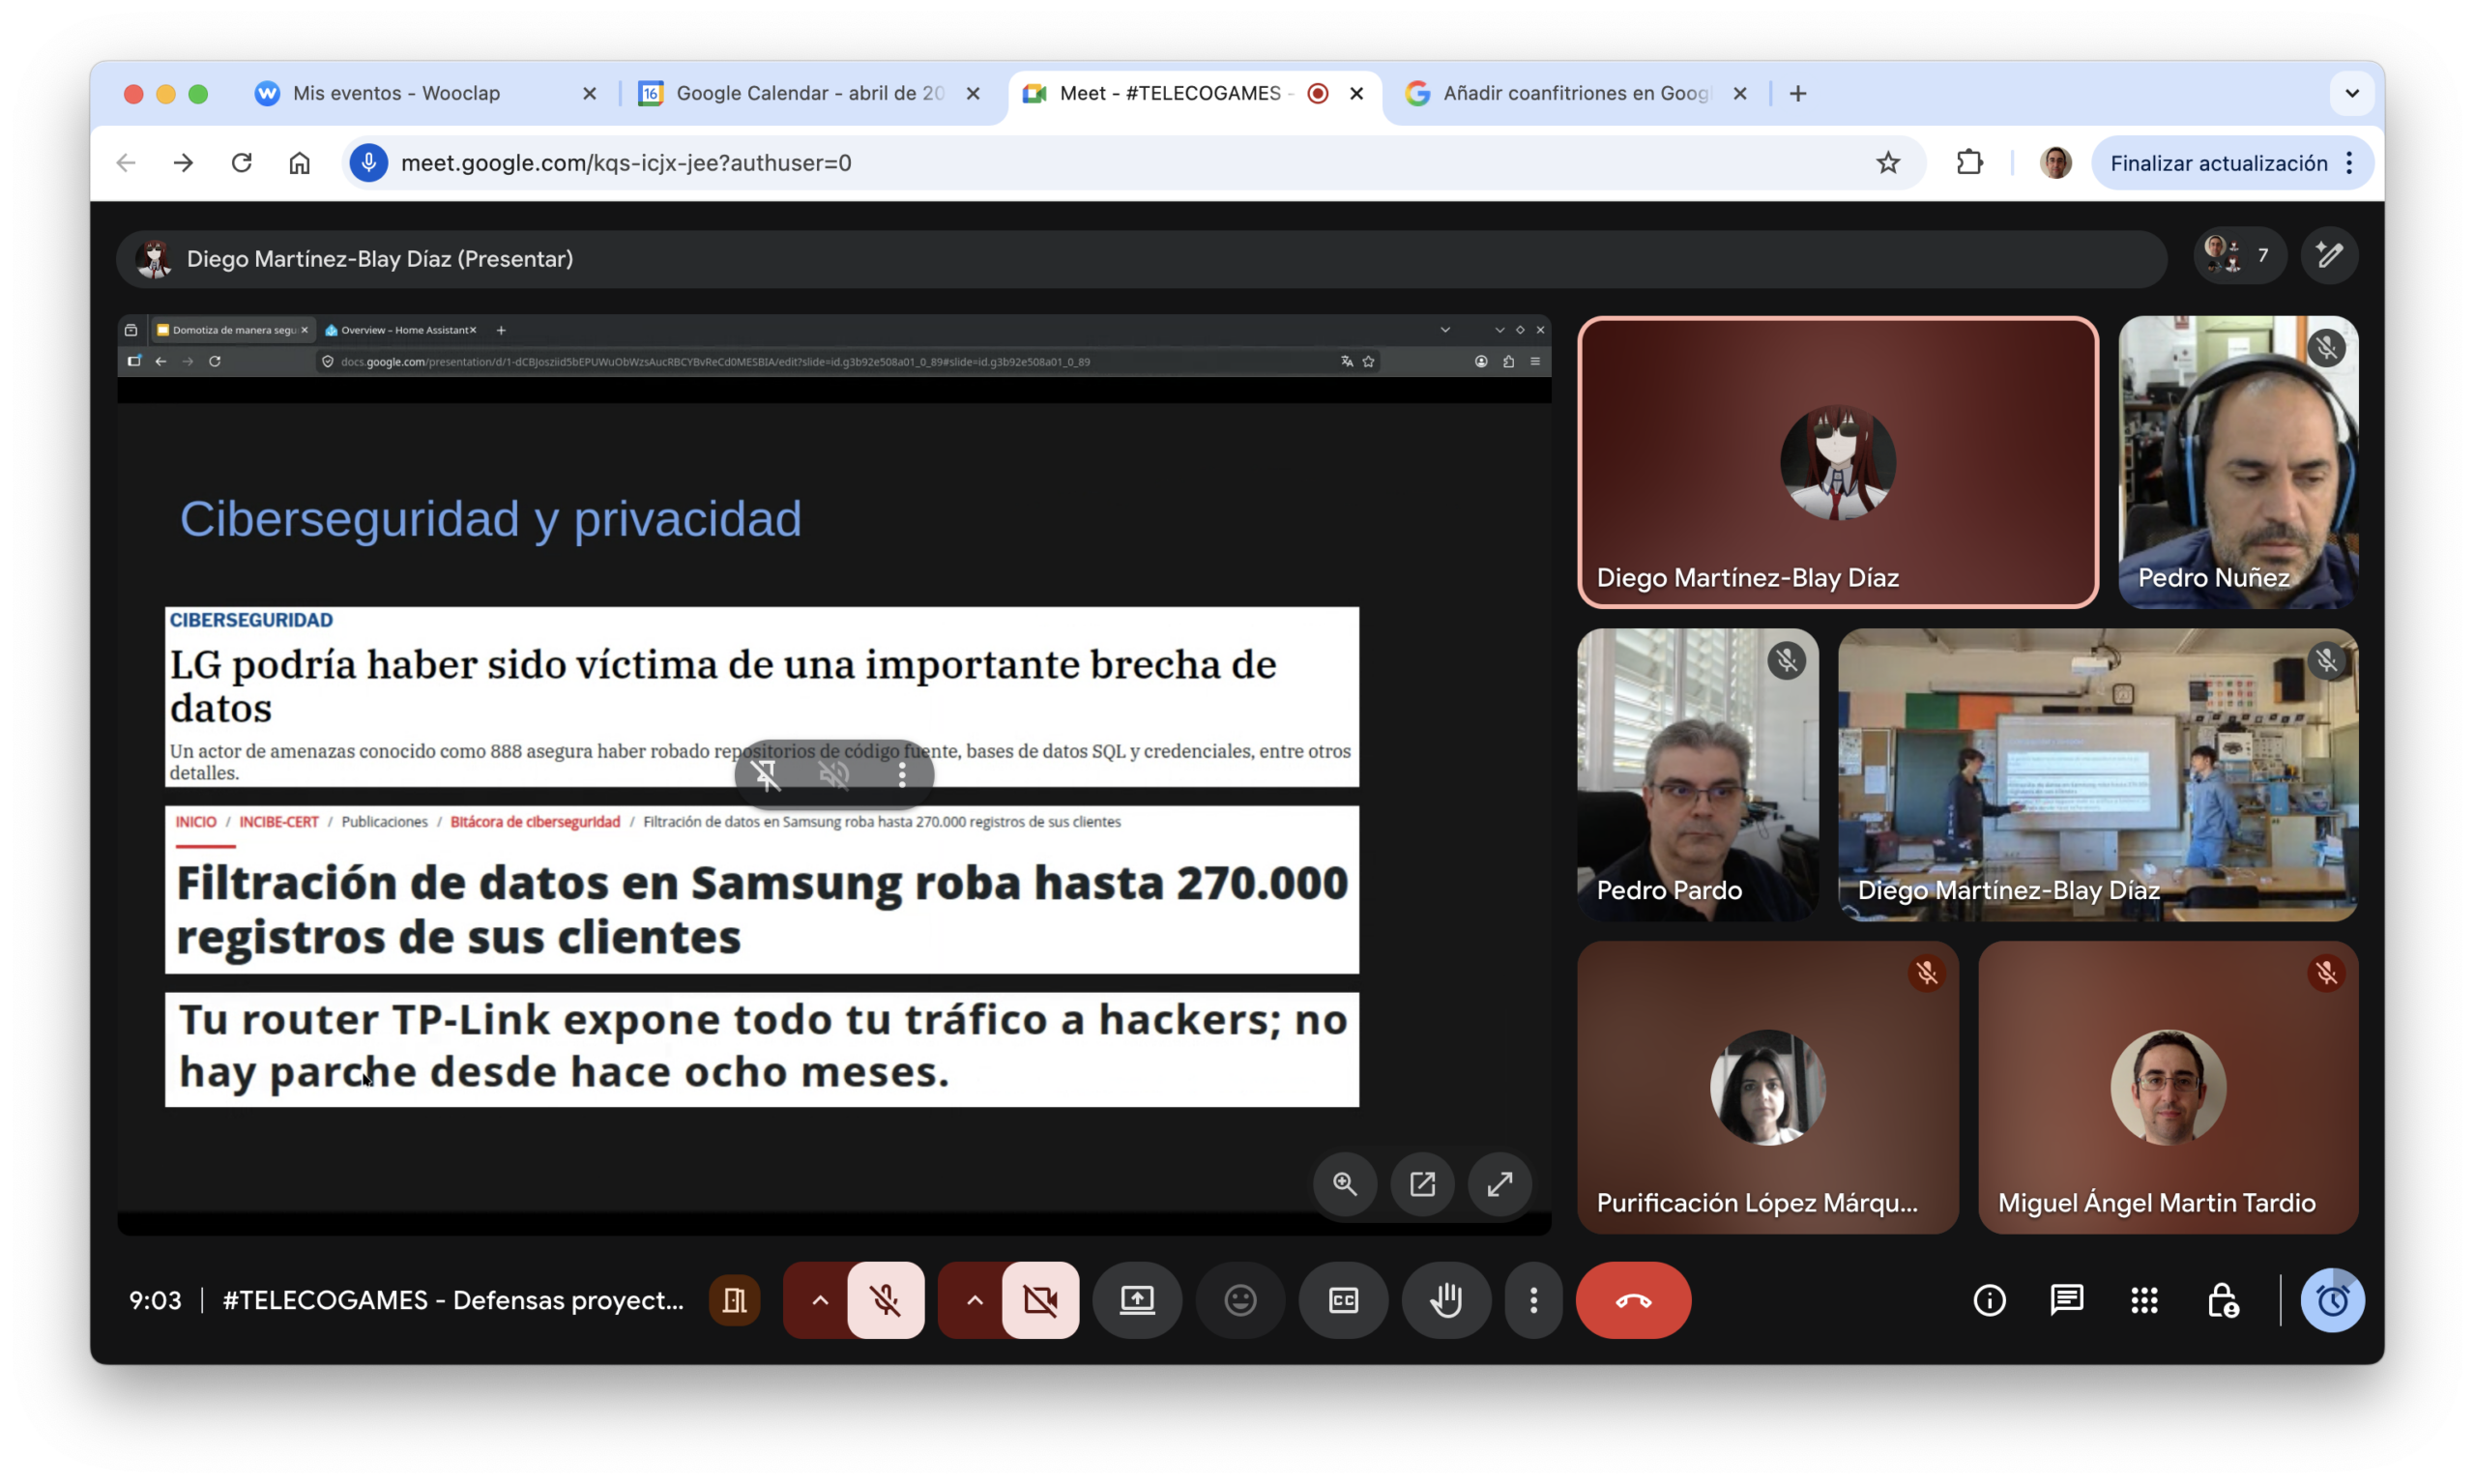2475x1484 pixels.
Task: Expand audio settings chevron beside microphone
Action: [819, 1300]
